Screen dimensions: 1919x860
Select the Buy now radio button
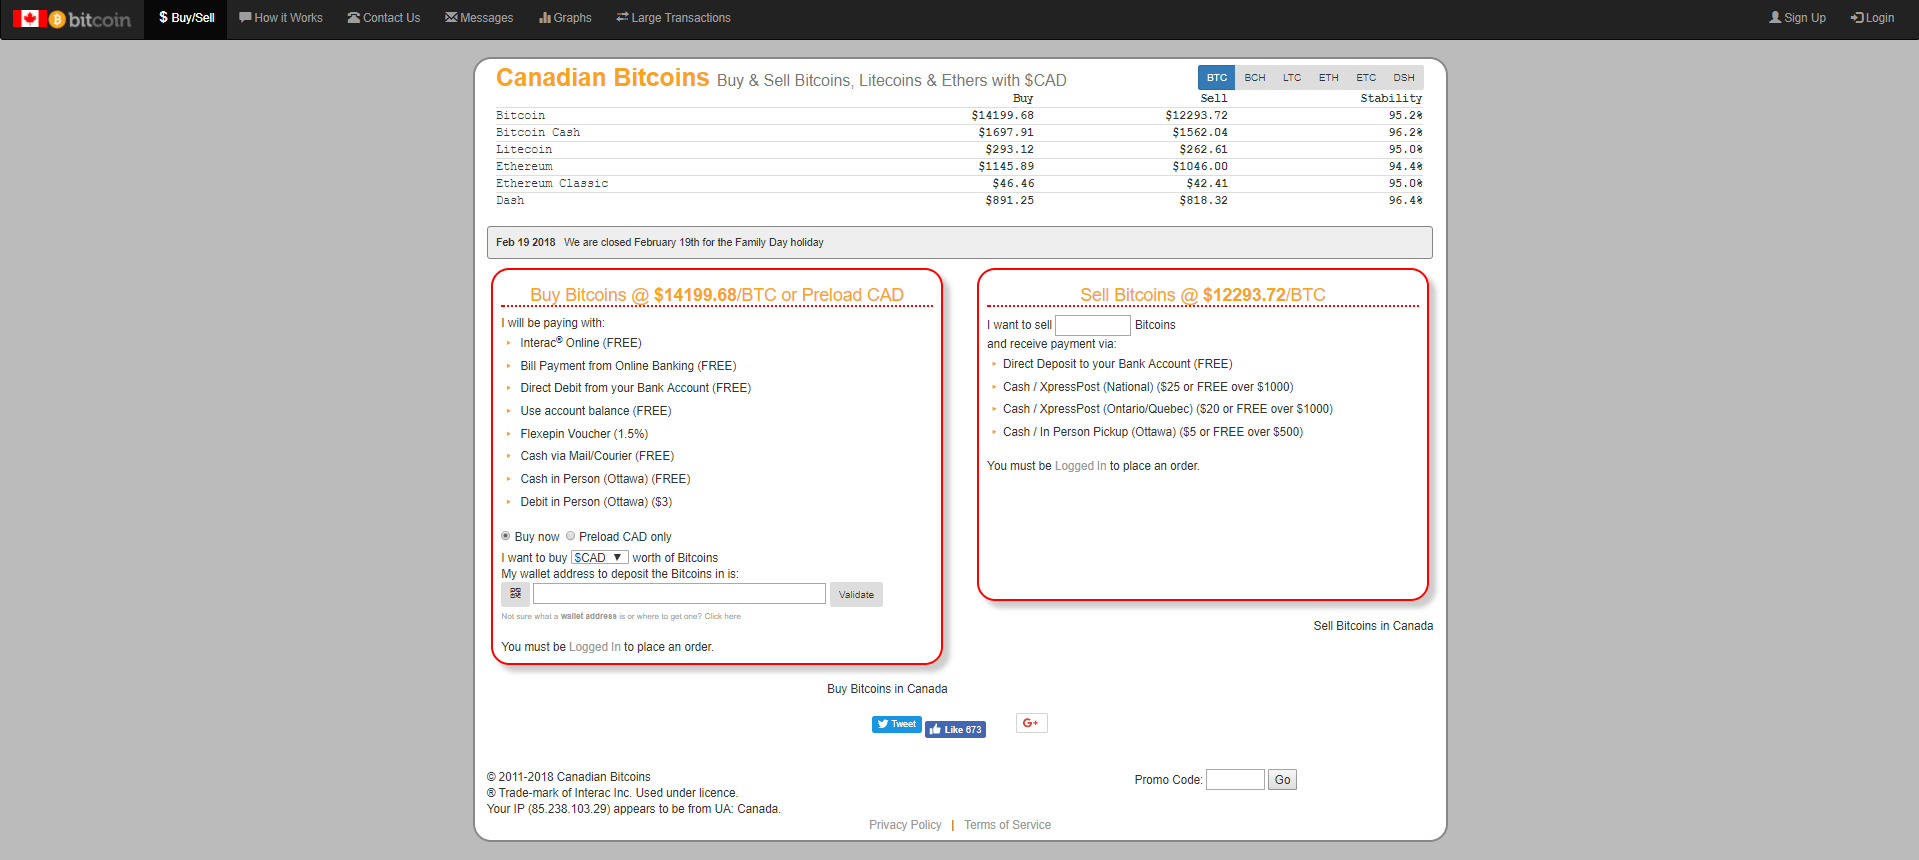pos(506,536)
